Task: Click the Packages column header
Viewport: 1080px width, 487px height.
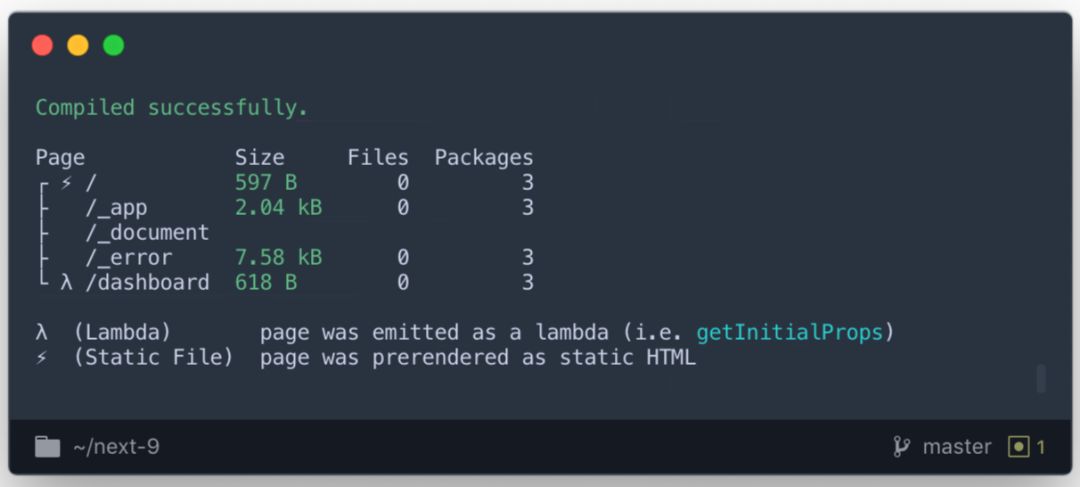Action: pyautogui.click(x=484, y=157)
